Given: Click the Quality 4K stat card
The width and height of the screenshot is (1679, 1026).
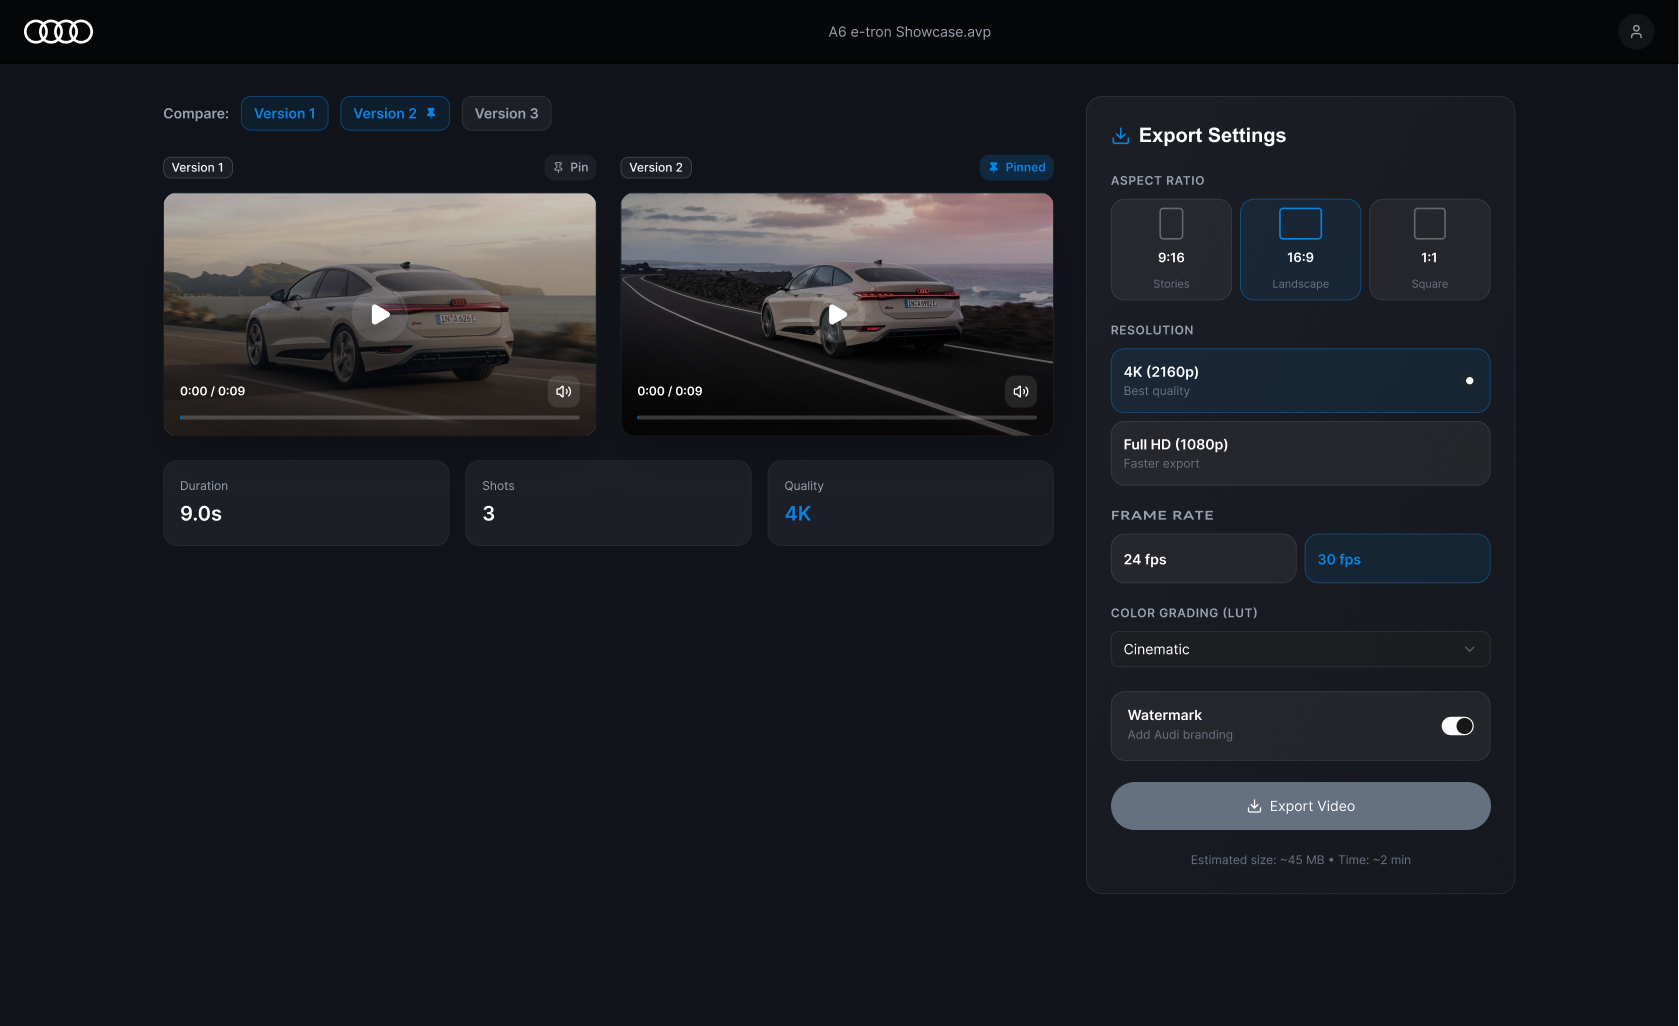Looking at the screenshot, I should click(x=910, y=503).
